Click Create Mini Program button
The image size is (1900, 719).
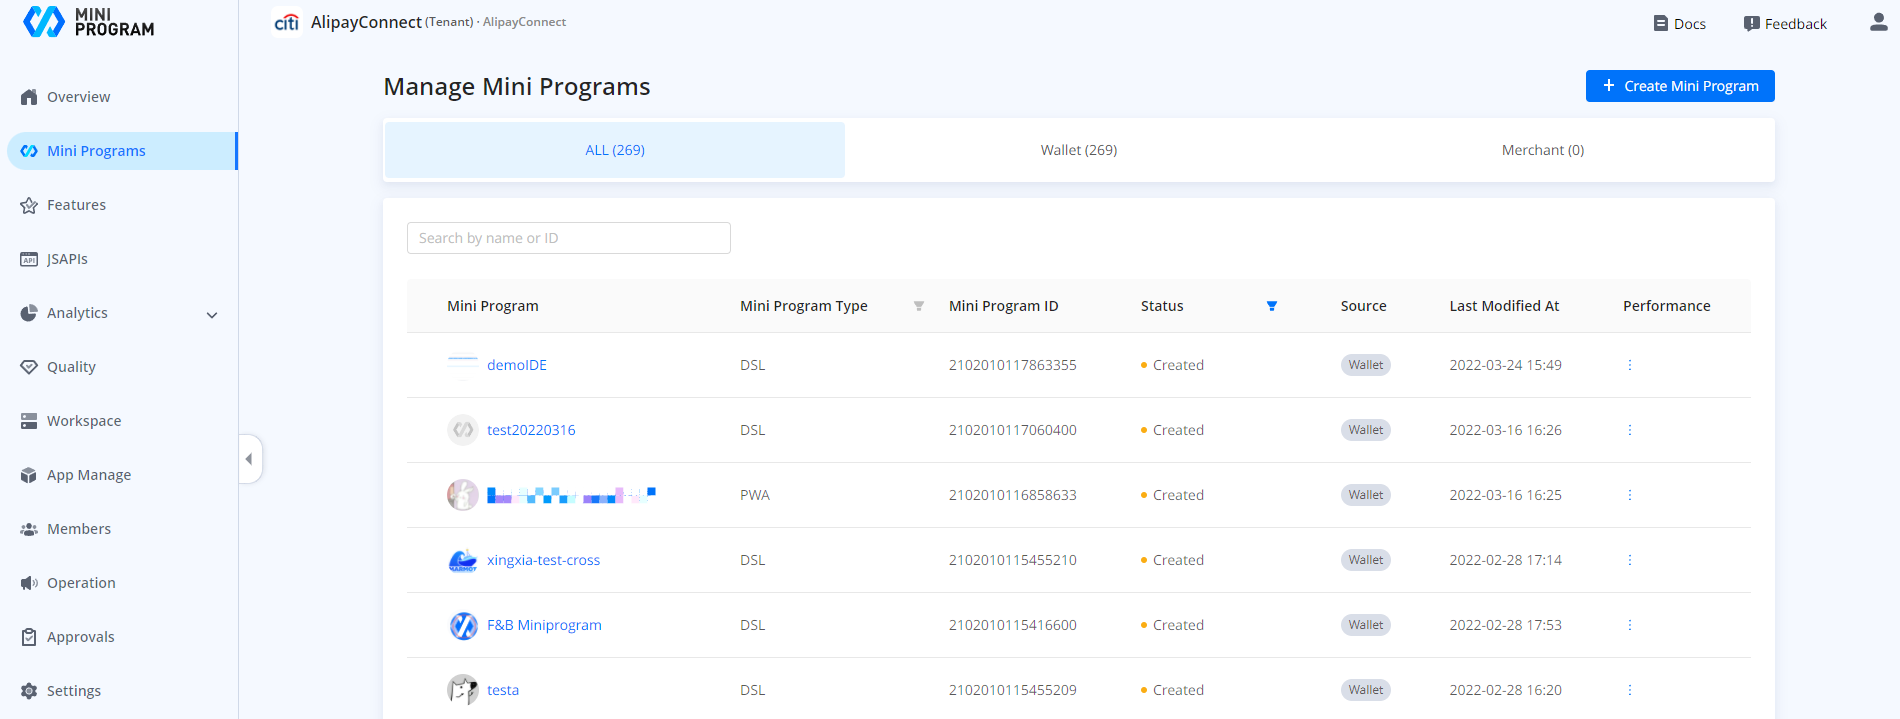[1679, 86]
